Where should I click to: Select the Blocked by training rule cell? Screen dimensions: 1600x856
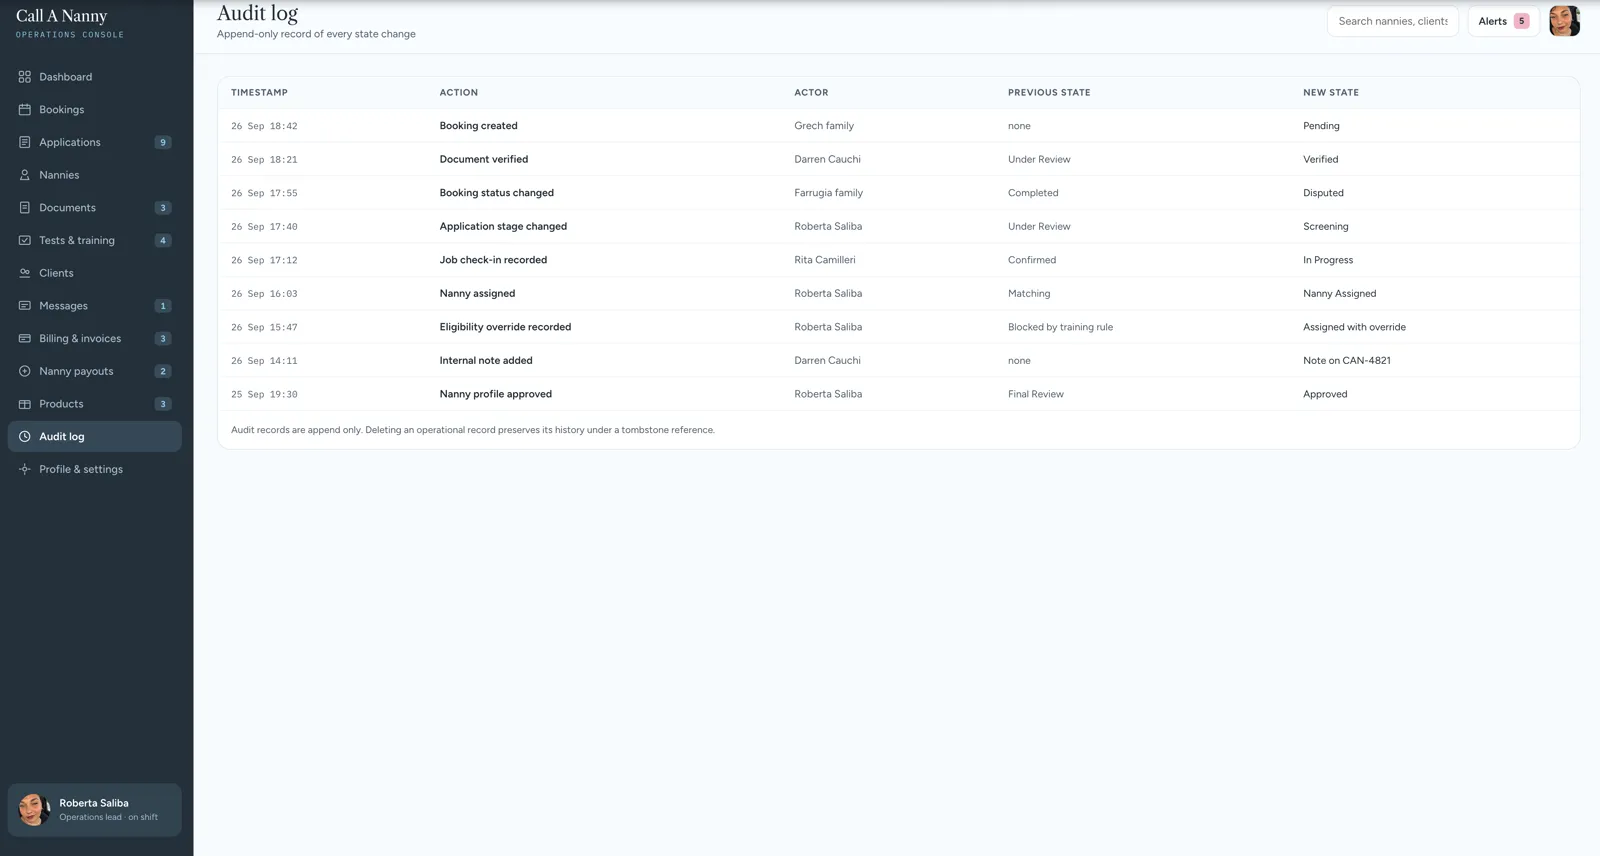[1060, 327]
